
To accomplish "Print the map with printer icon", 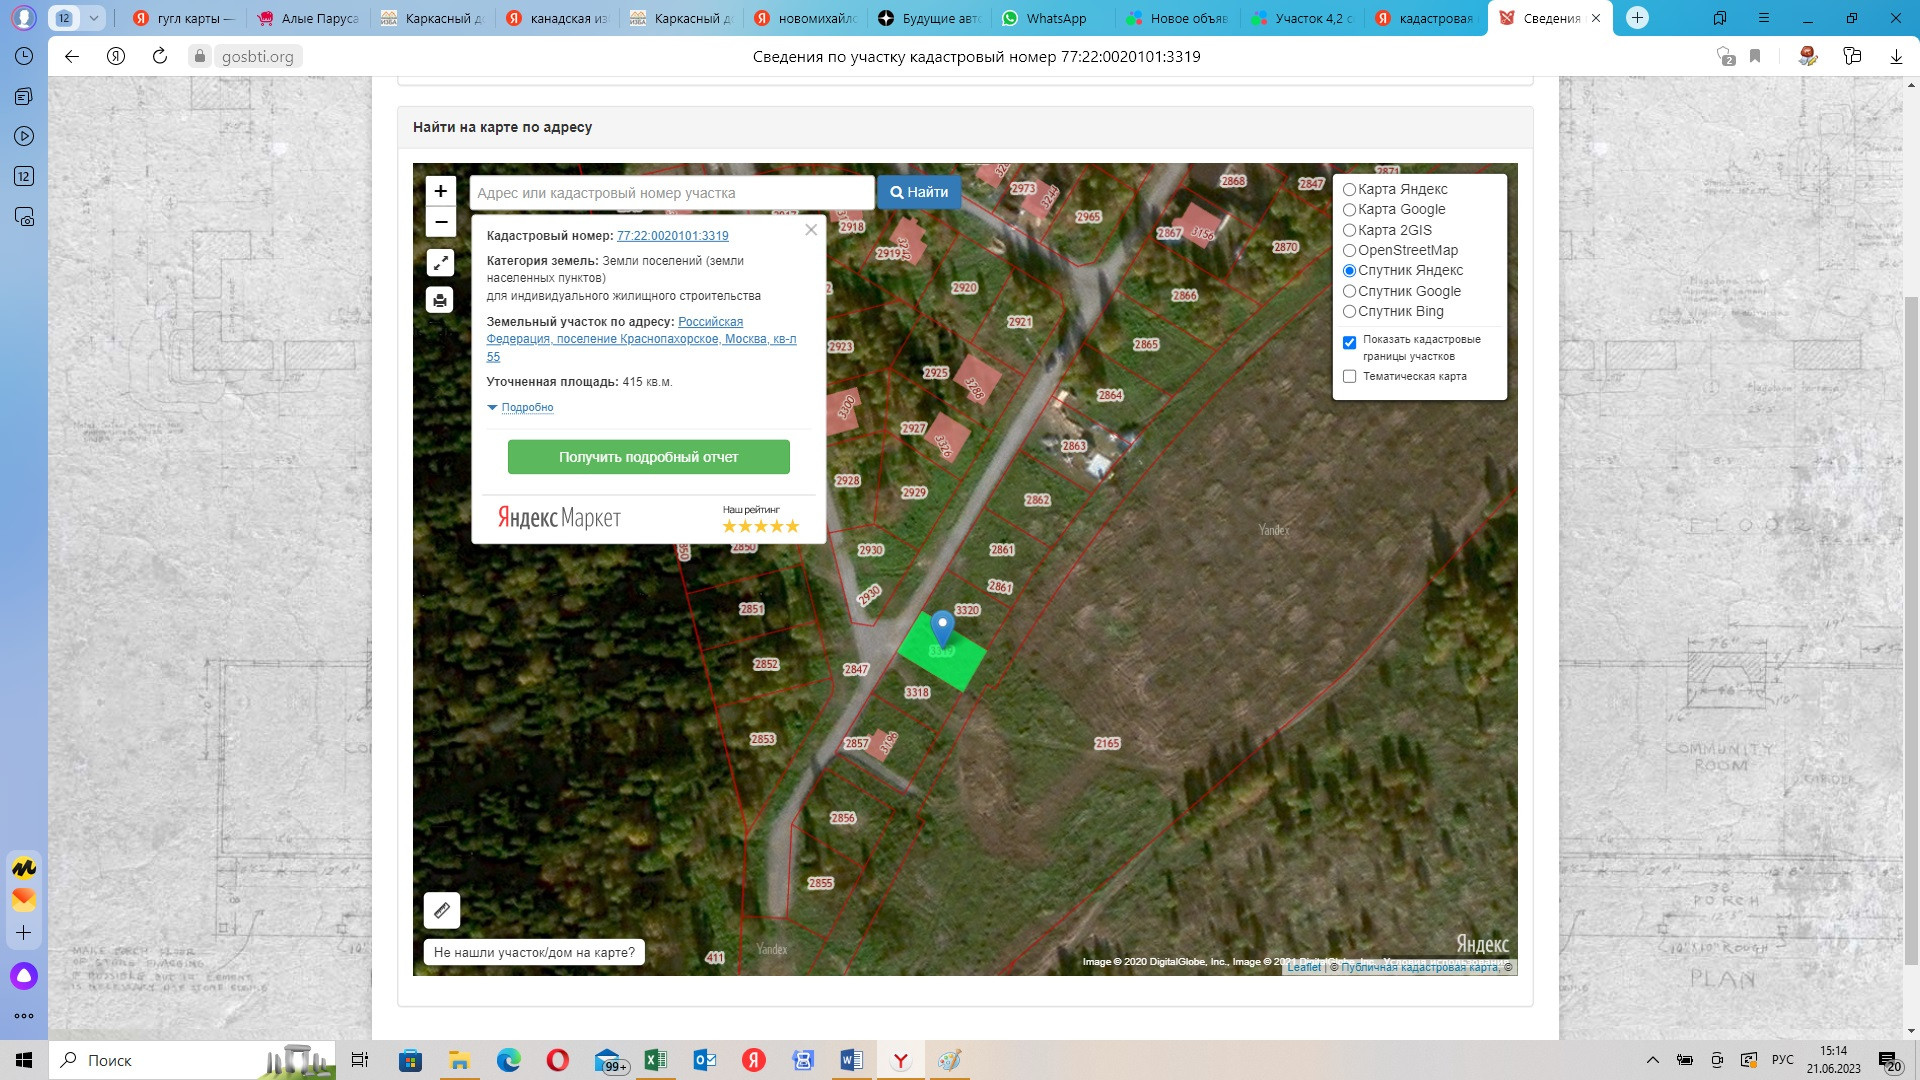I will (x=440, y=300).
